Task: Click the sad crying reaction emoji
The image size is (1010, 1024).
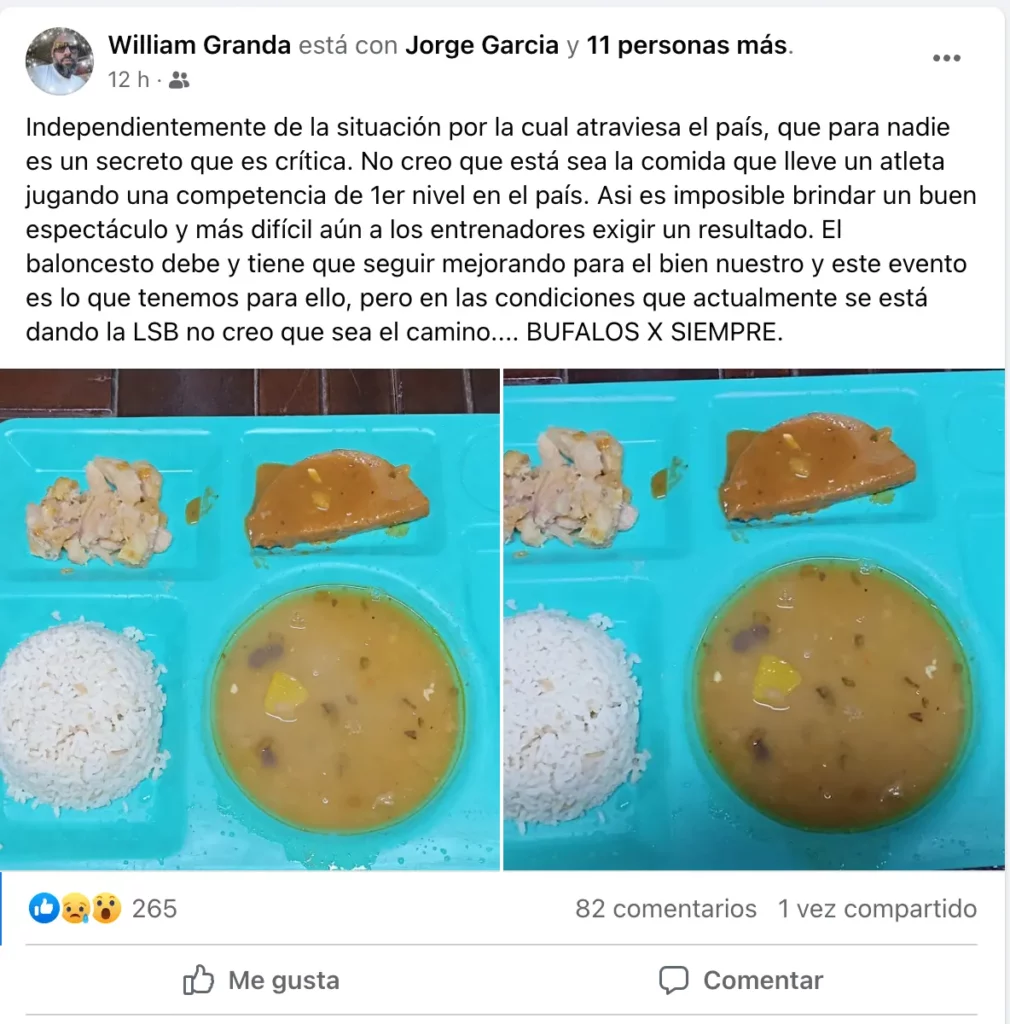Action: (75, 908)
